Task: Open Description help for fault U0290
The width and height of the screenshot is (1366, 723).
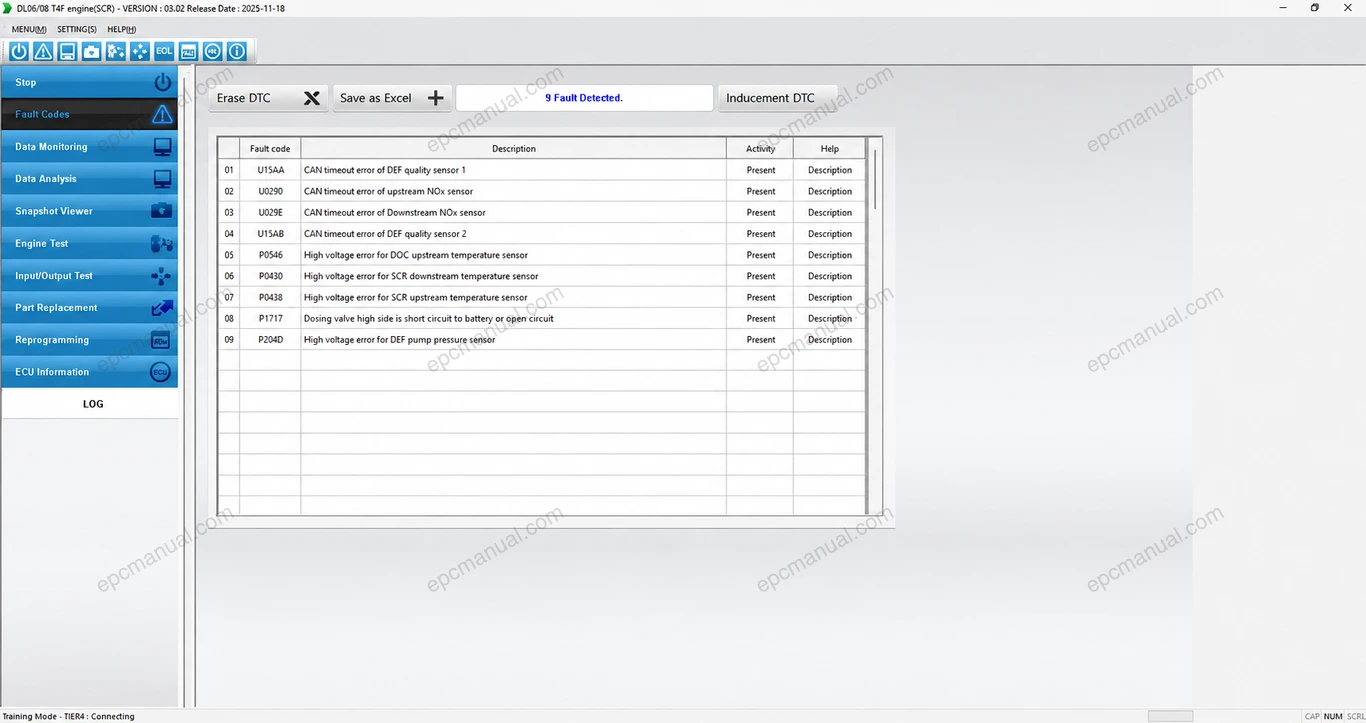Action: pos(830,191)
